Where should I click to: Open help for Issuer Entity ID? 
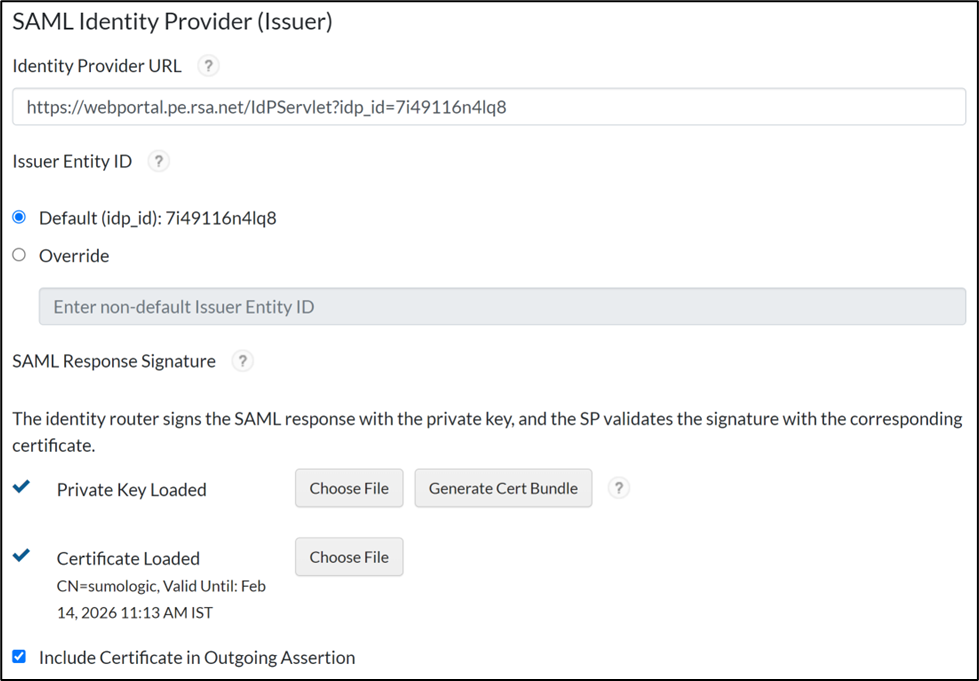click(157, 161)
